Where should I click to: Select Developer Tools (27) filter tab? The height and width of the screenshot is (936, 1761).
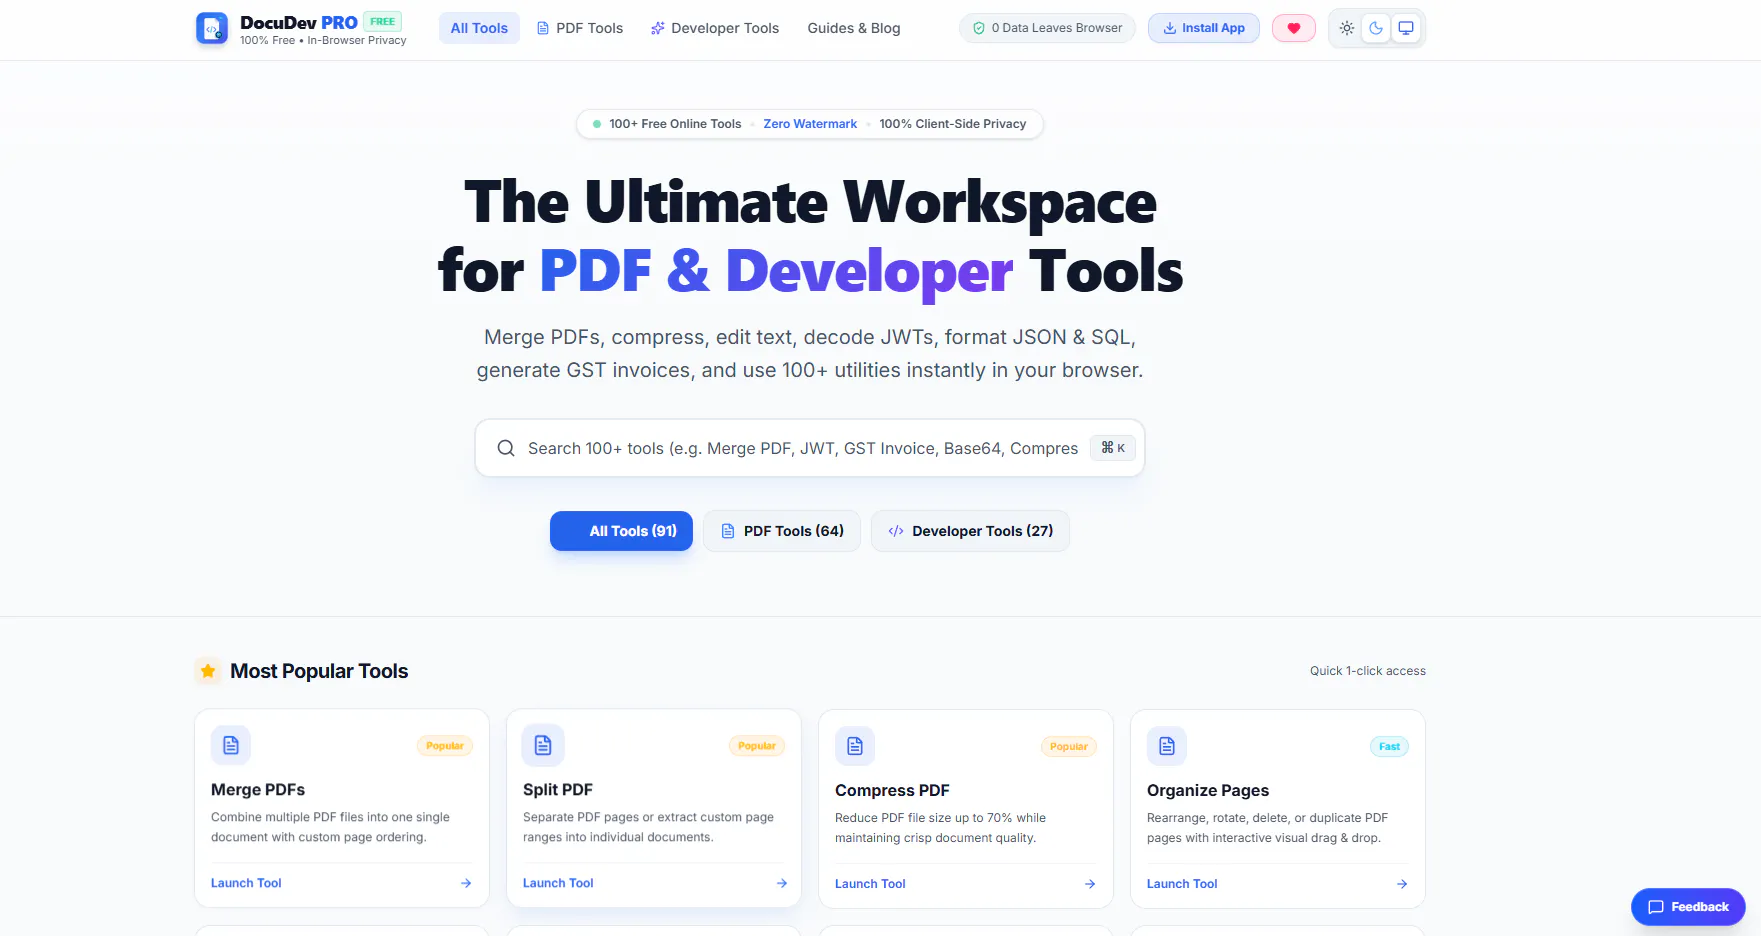tap(970, 531)
